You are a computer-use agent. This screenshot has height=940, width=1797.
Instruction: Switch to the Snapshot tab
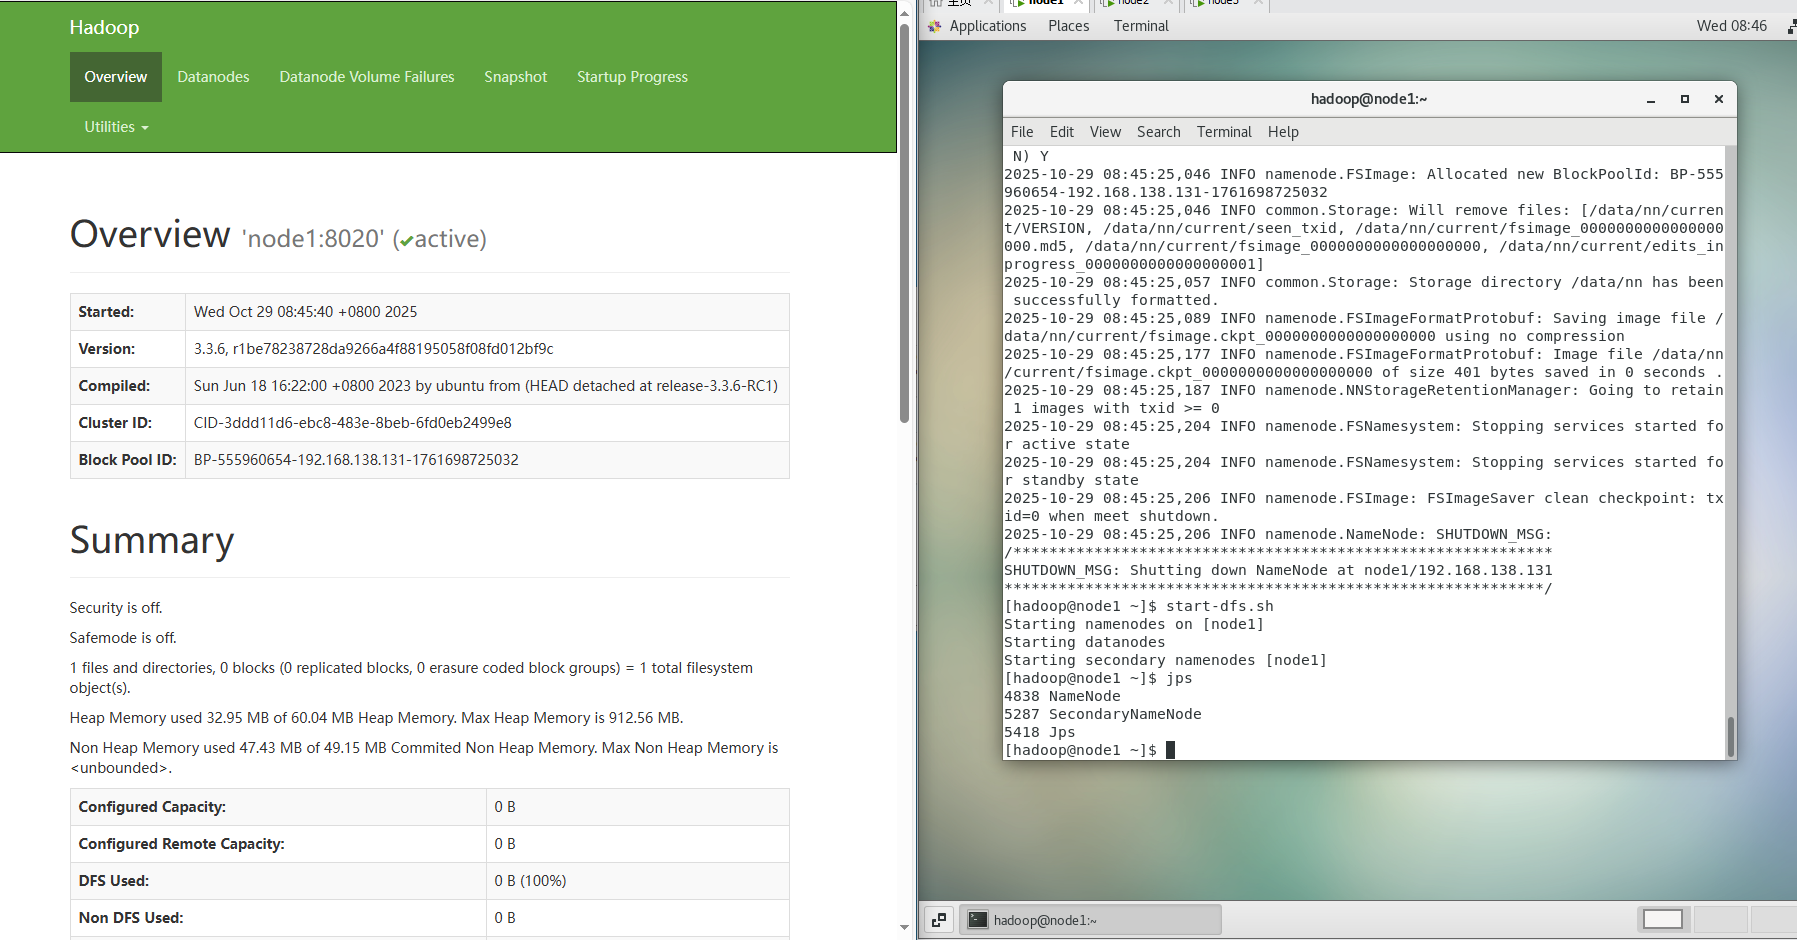click(x=515, y=77)
